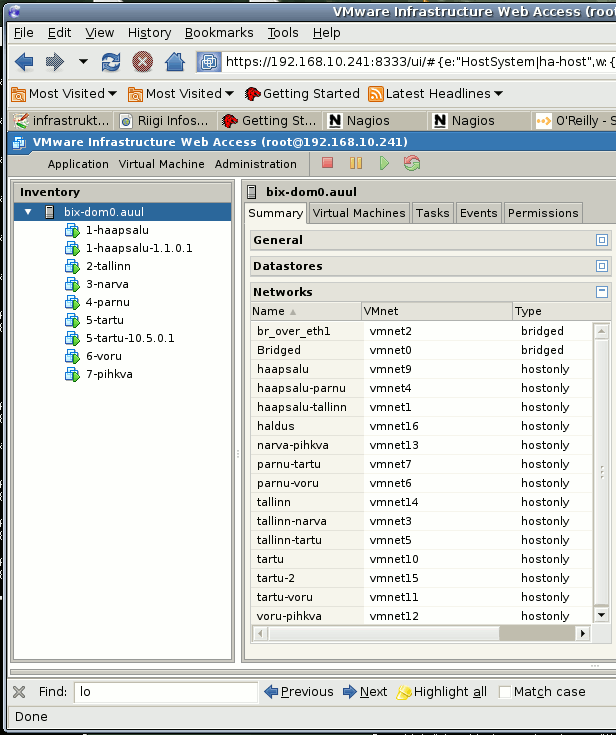Viewport: 616px width, 735px height.
Task: Switch to the first Nagios browser tab
Action: click(x=375, y=121)
